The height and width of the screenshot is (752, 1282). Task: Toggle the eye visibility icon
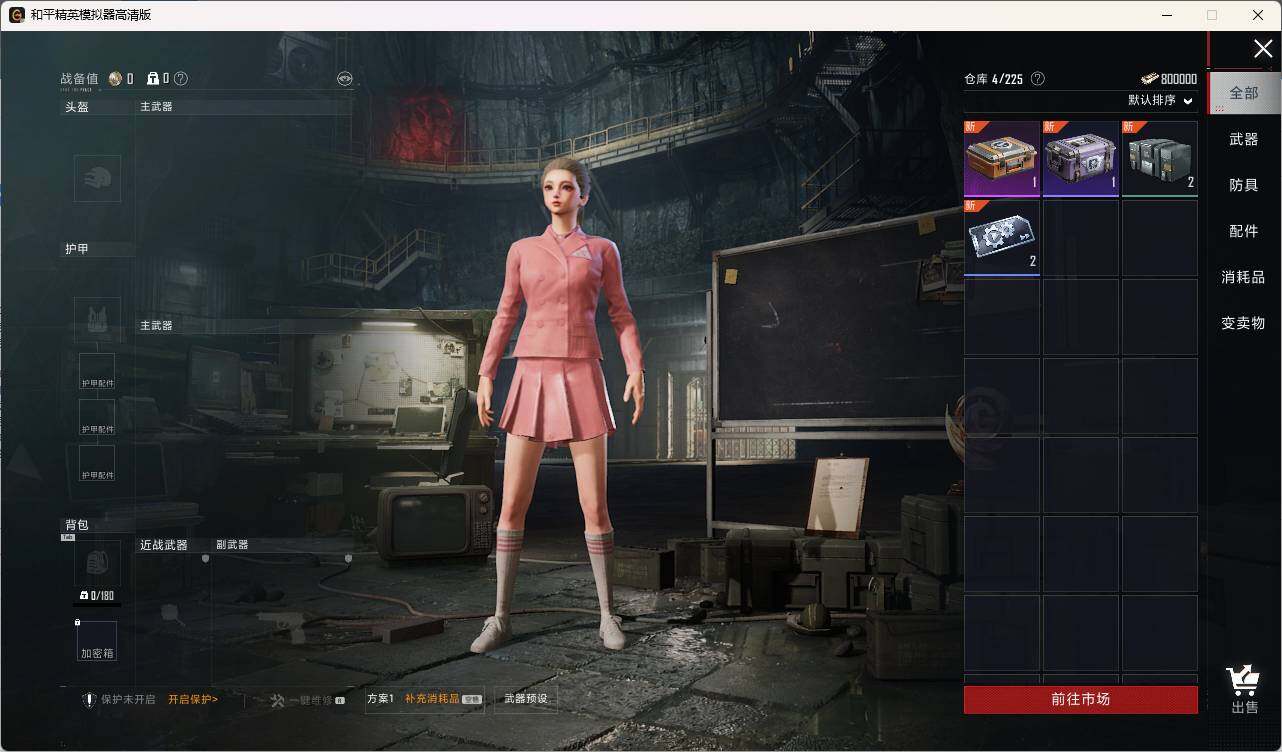(345, 78)
